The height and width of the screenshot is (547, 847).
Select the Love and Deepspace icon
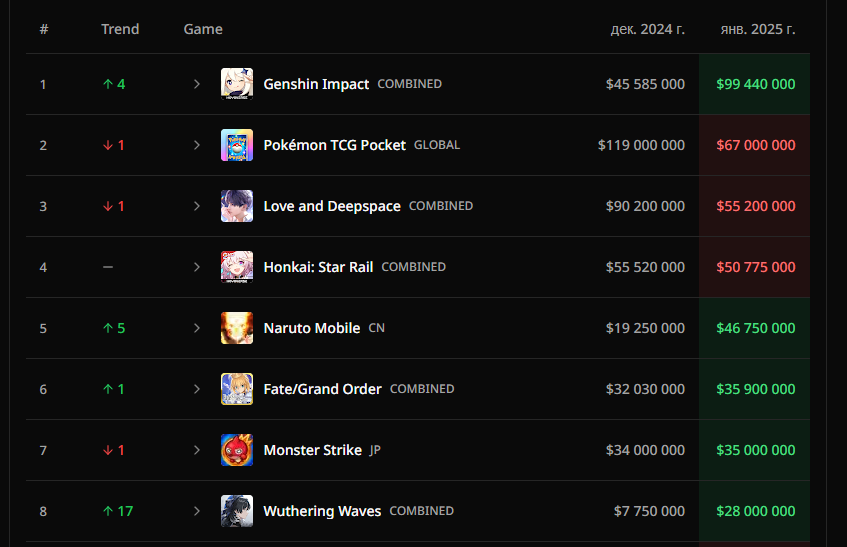(x=237, y=206)
